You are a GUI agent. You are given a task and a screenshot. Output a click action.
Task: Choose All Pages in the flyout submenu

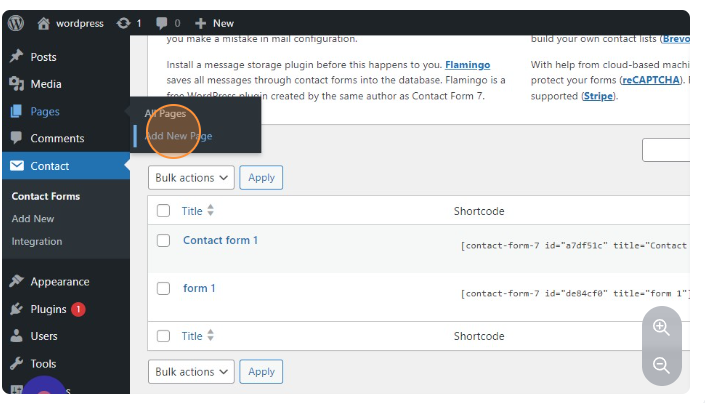(x=166, y=114)
